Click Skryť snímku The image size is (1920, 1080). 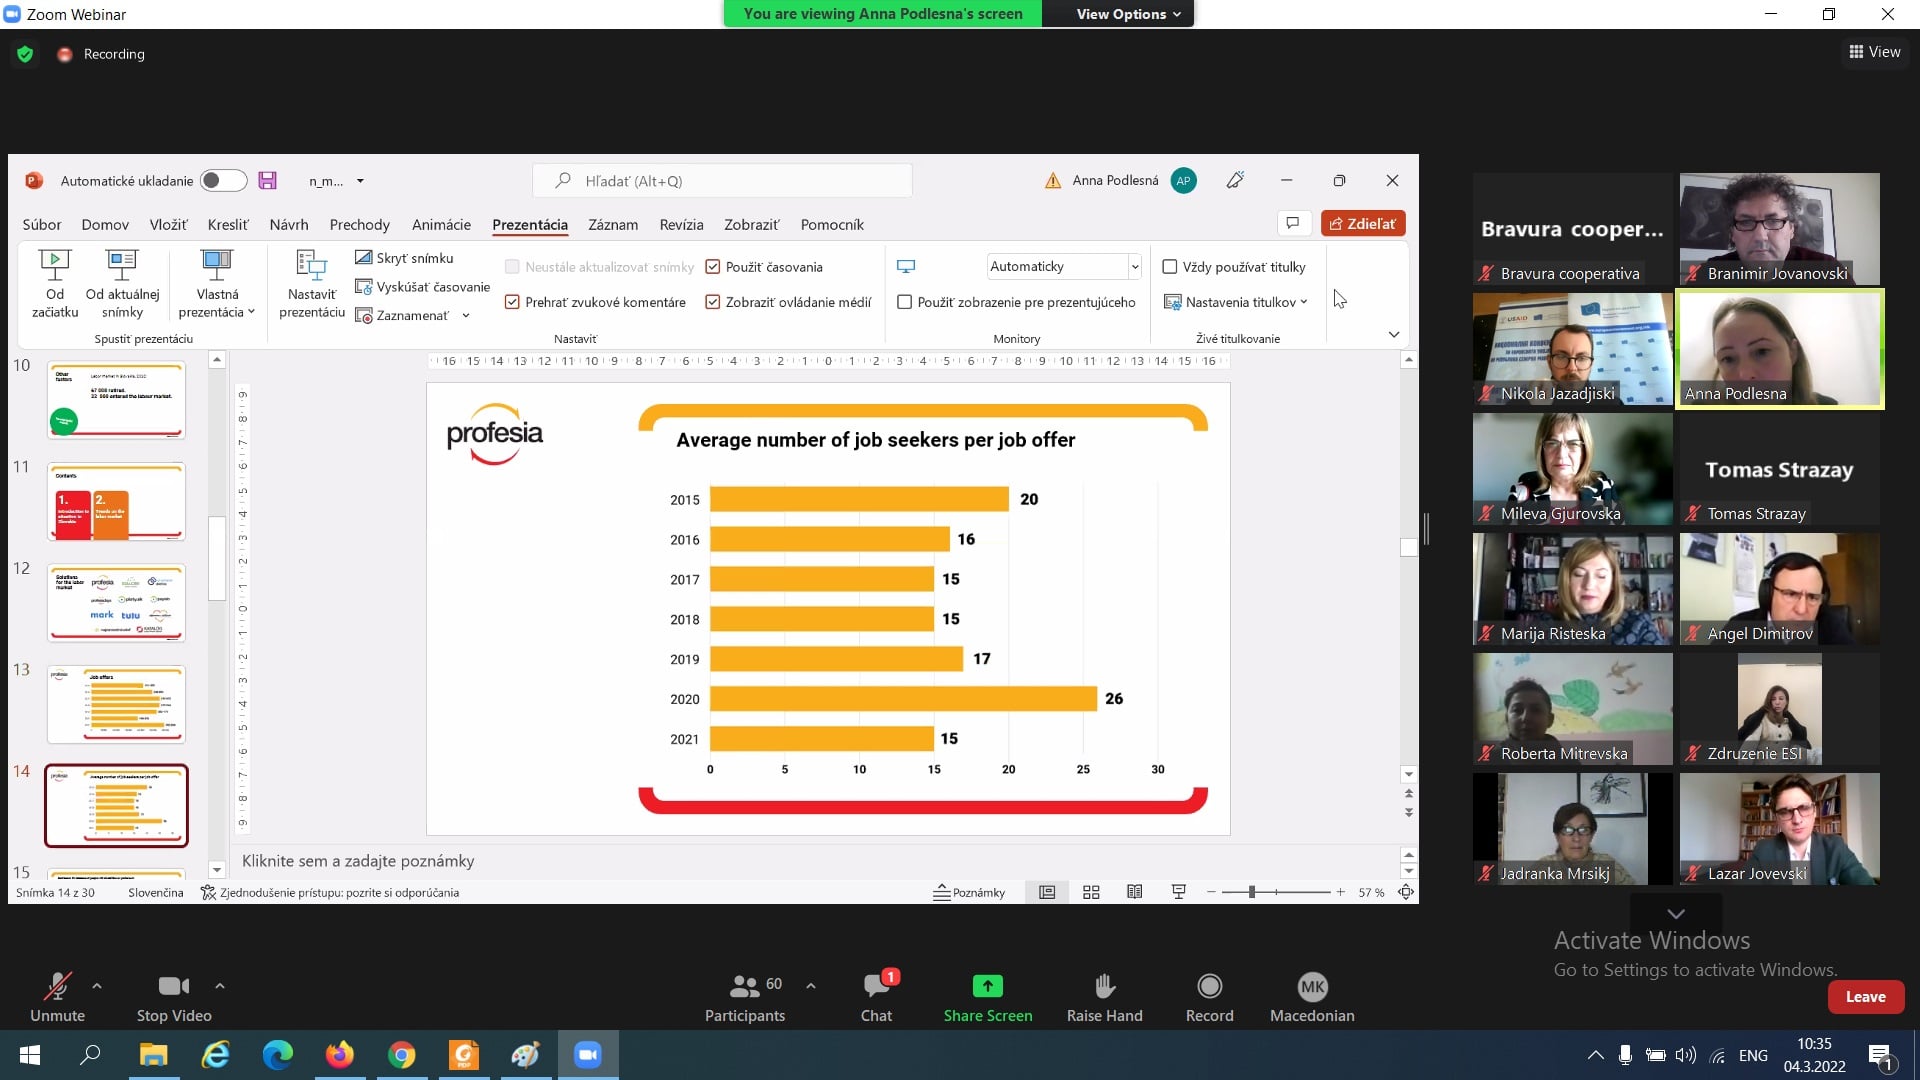pyautogui.click(x=404, y=258)
